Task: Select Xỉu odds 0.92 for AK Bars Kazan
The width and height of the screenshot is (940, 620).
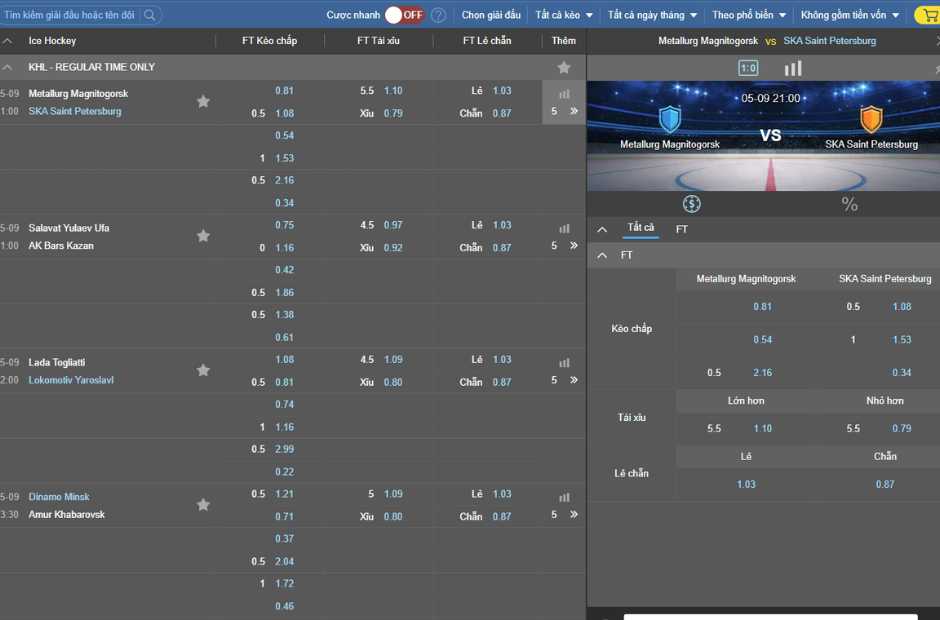Action: [393, 248]
